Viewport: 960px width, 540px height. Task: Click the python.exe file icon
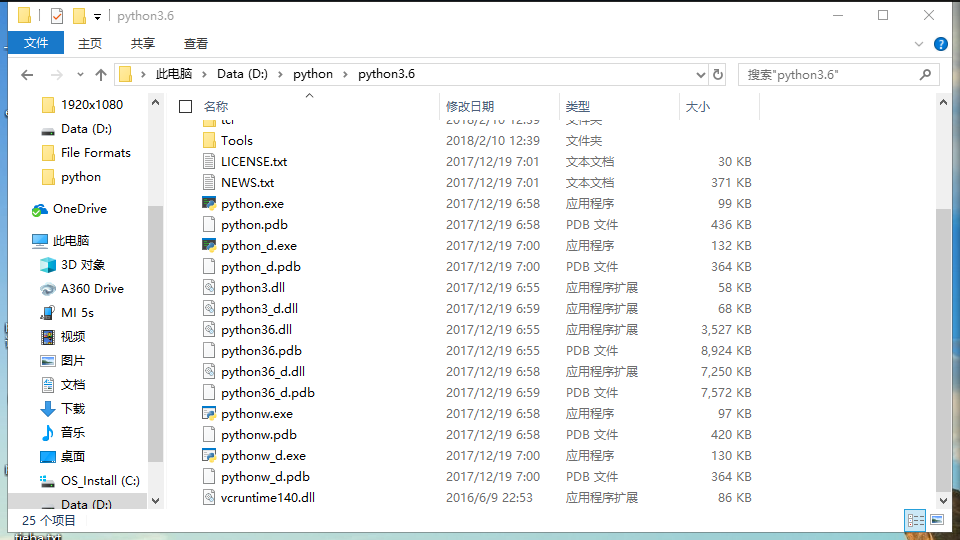(x=209, y=203)
